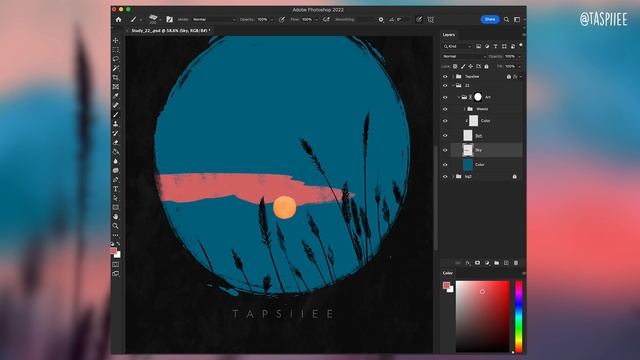The image size is (640, 360).
Task: Select the Lasso tool
Action: pyautogui.click(x=116, y=59)
